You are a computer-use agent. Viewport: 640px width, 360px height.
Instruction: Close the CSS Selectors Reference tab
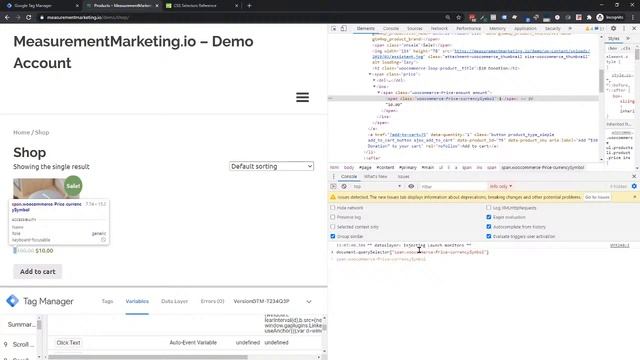236,6
